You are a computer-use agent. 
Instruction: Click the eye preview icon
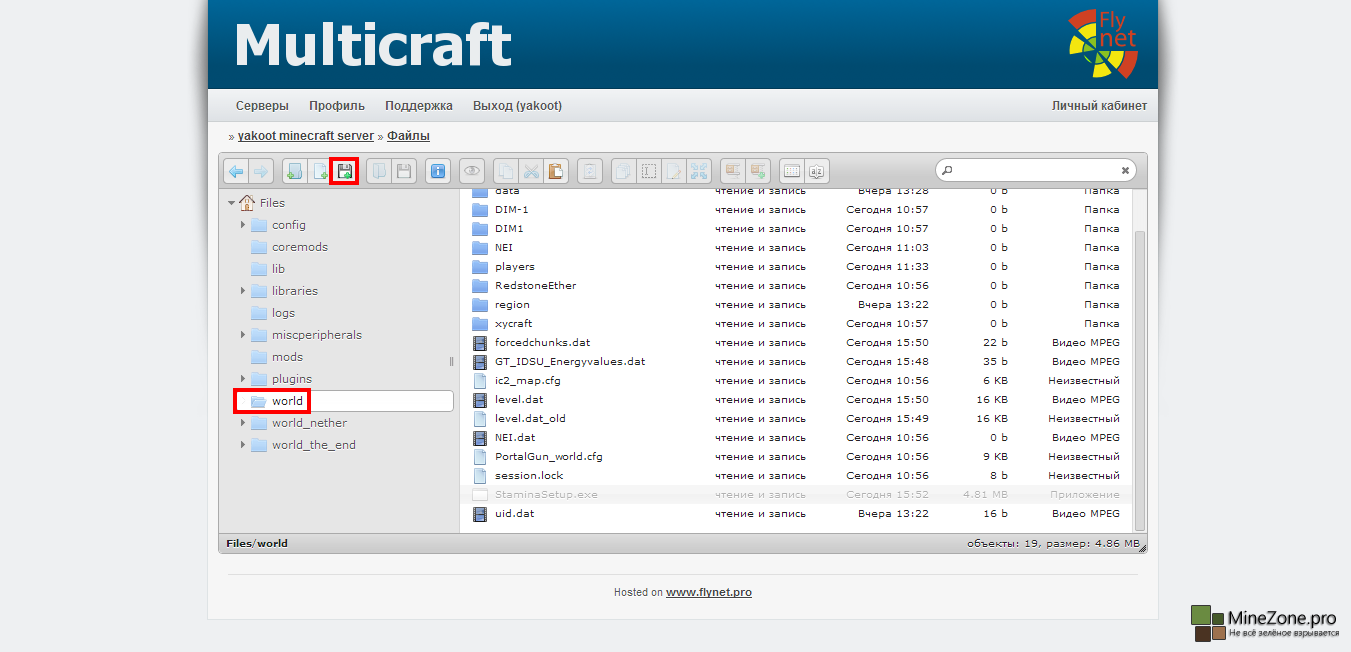click(x=471, y=172)
